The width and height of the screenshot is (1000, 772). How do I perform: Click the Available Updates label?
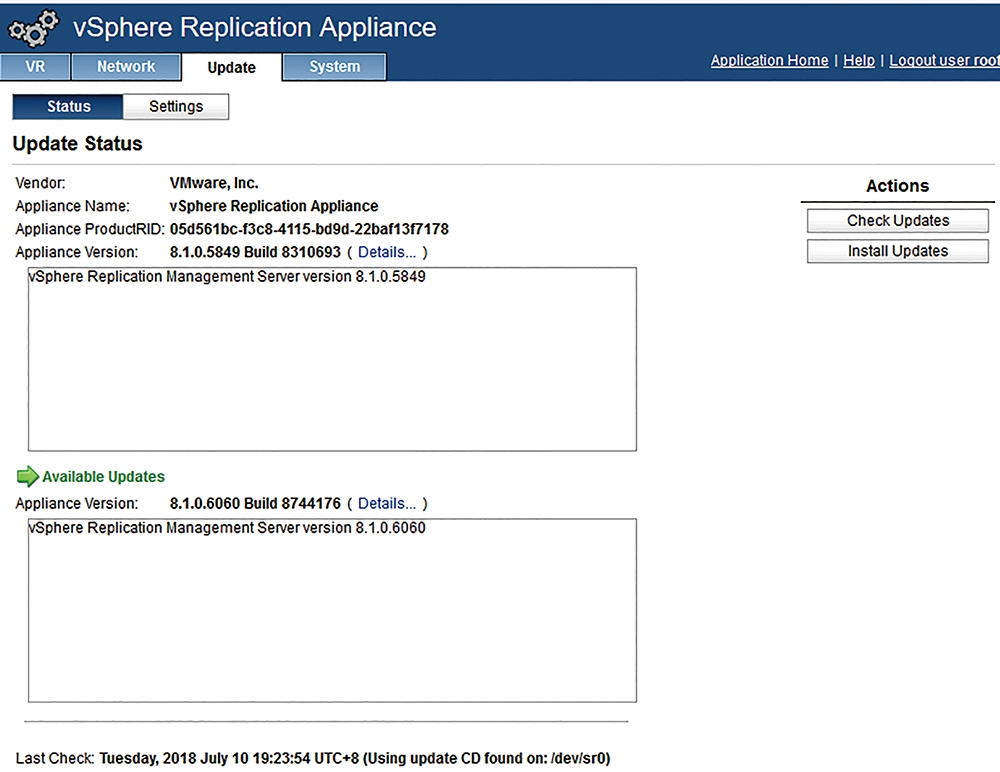pos(103,477)
